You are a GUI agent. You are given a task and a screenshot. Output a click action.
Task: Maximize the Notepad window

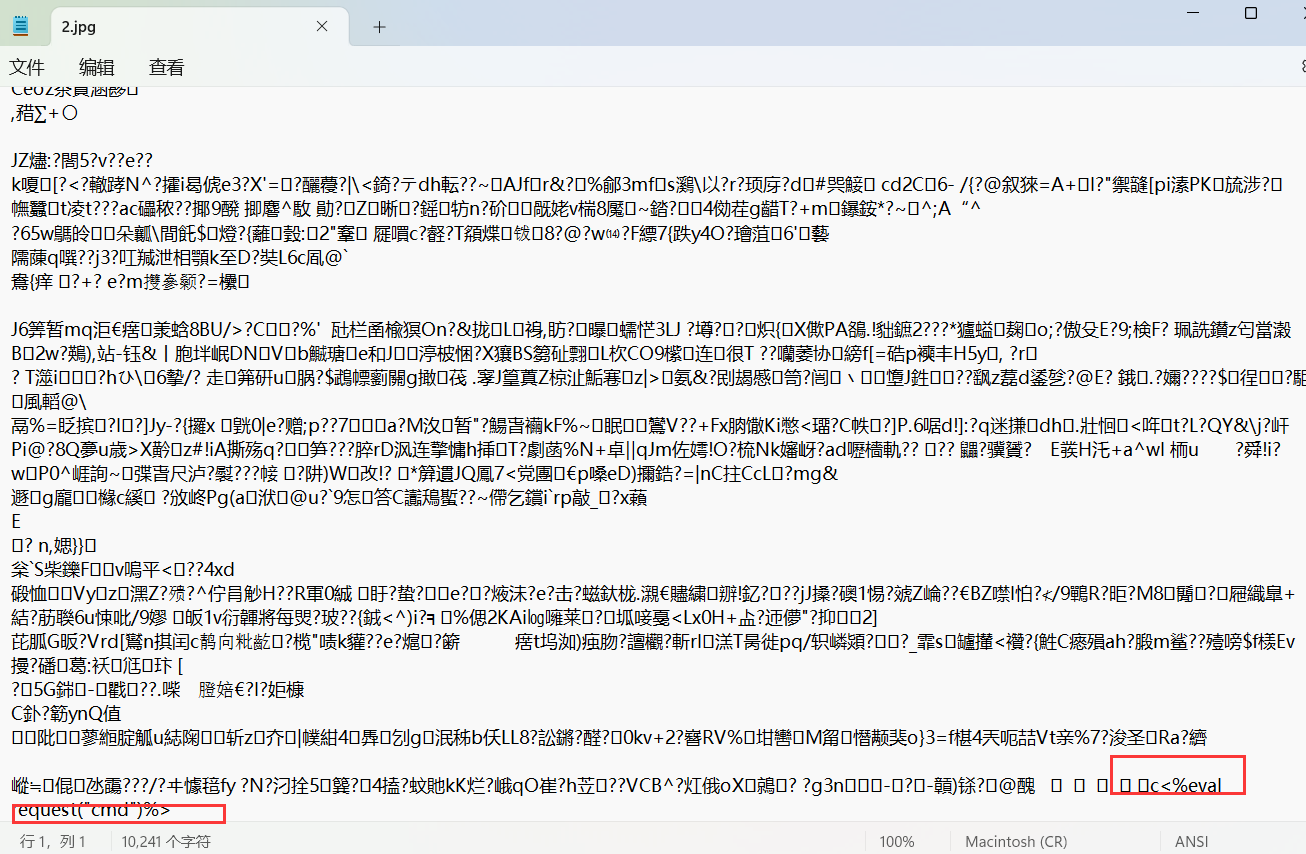click(x=1250, y=13)
